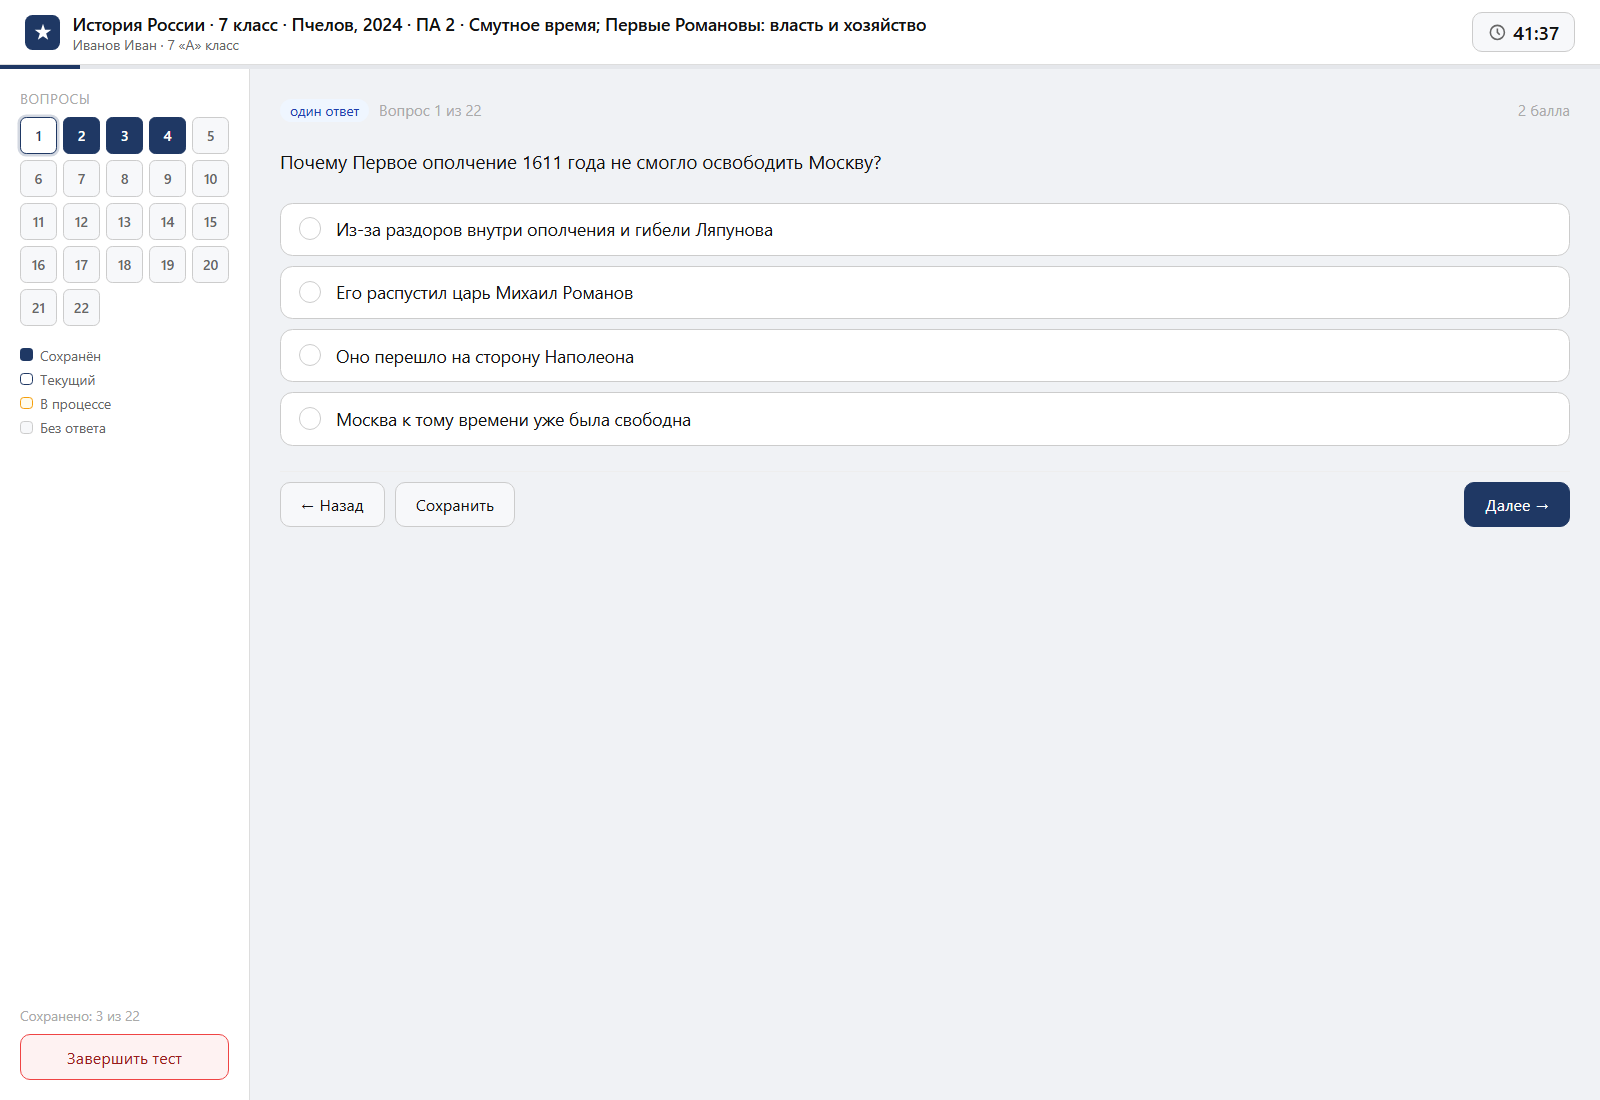Select question 14 tile
Screen dimensions: 1600x1100
167,222
